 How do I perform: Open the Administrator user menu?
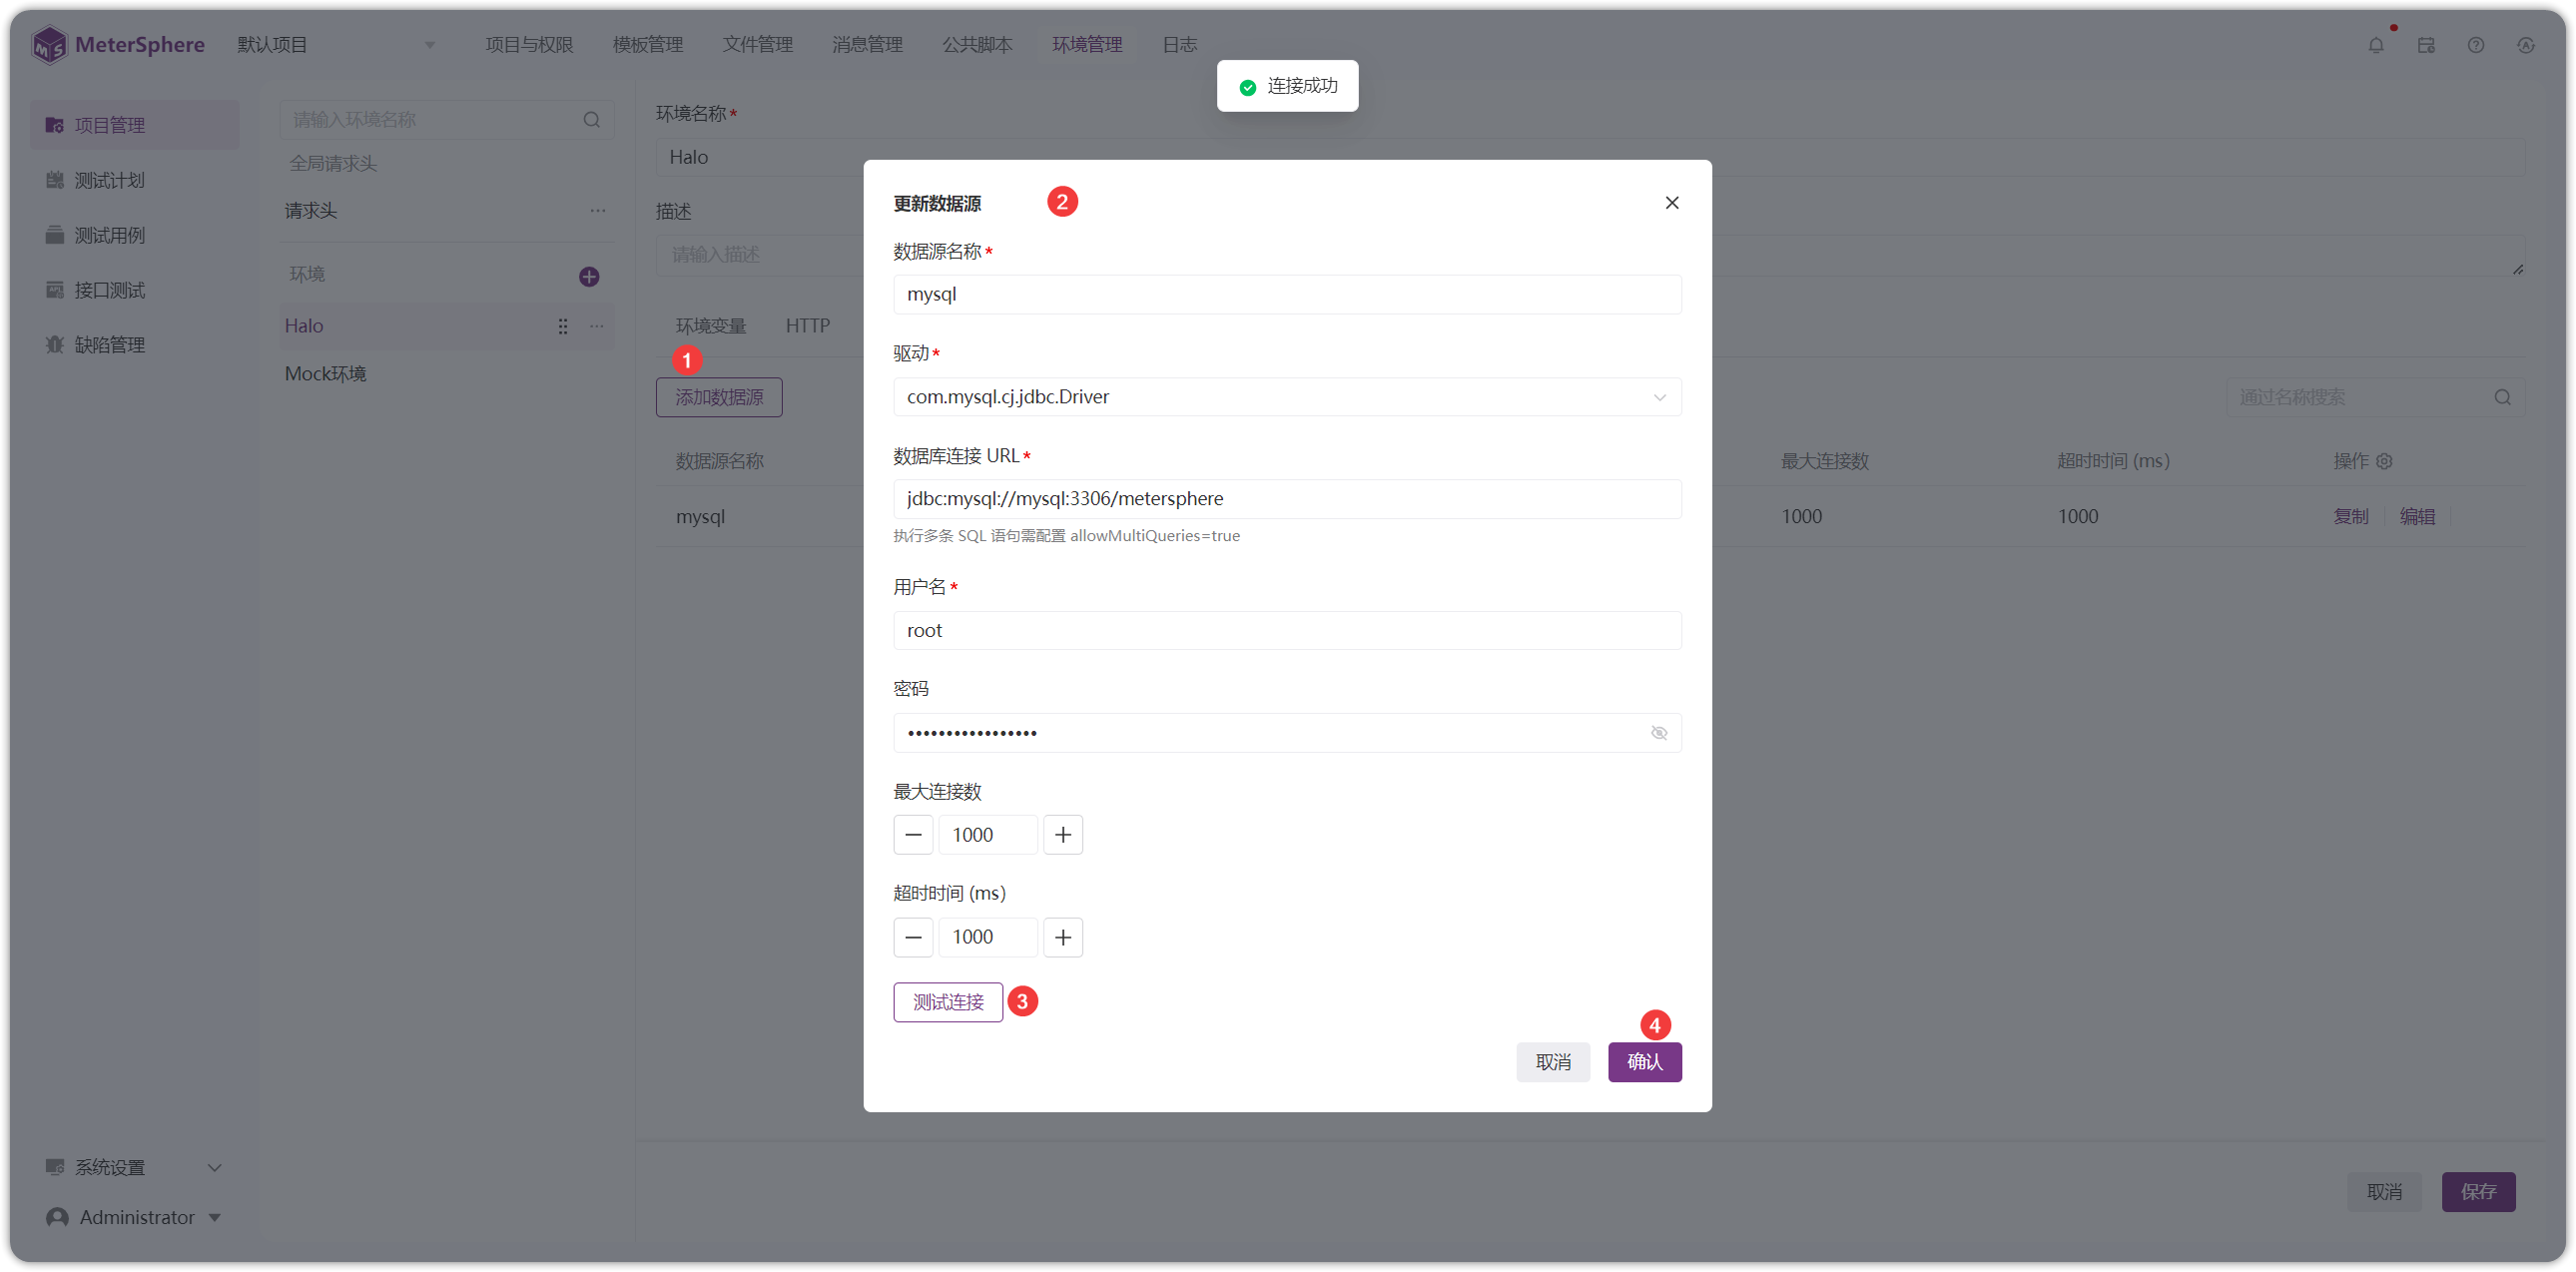[x=134, y=1217]
